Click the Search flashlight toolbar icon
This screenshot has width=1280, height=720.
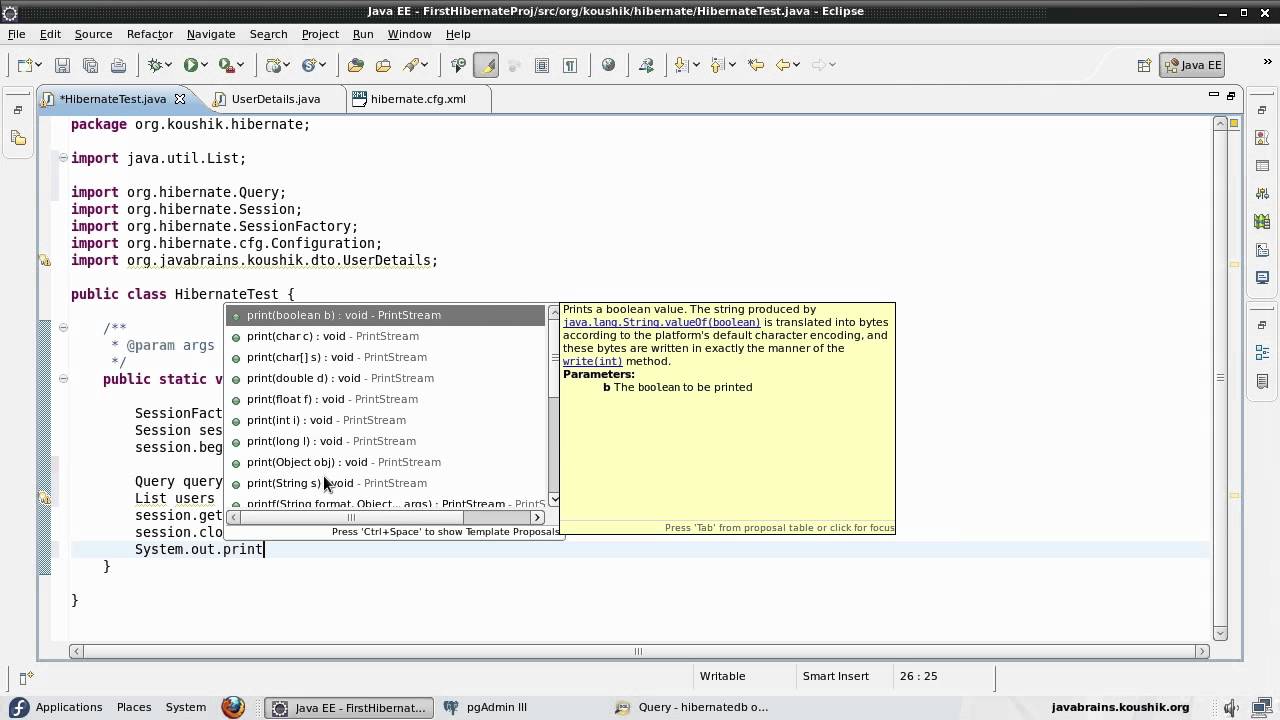click(x=411, y=65)
